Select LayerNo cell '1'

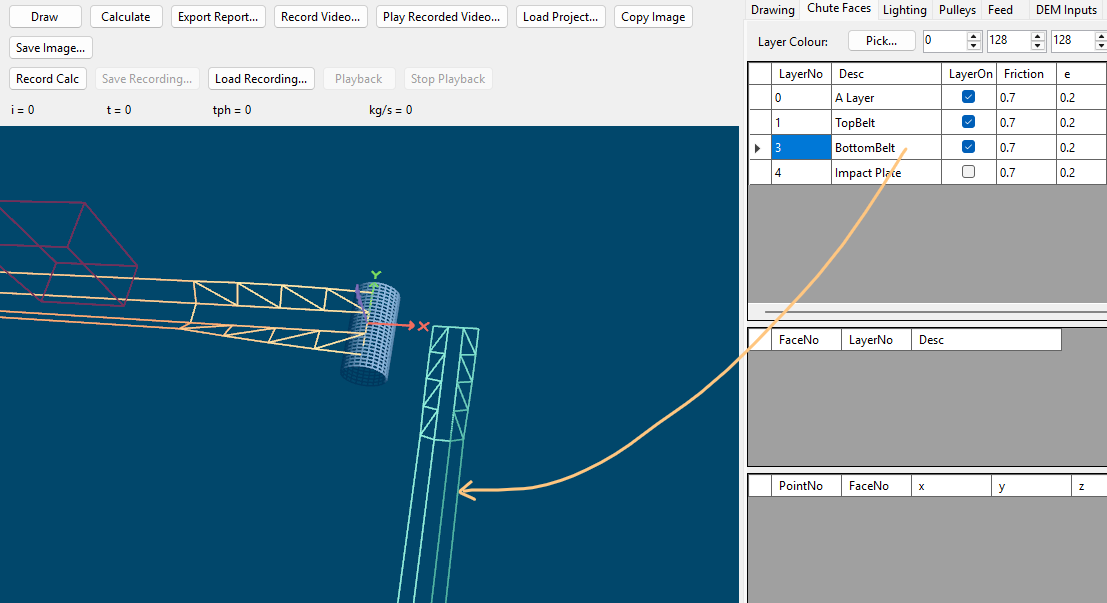click(x=801, y=122)
